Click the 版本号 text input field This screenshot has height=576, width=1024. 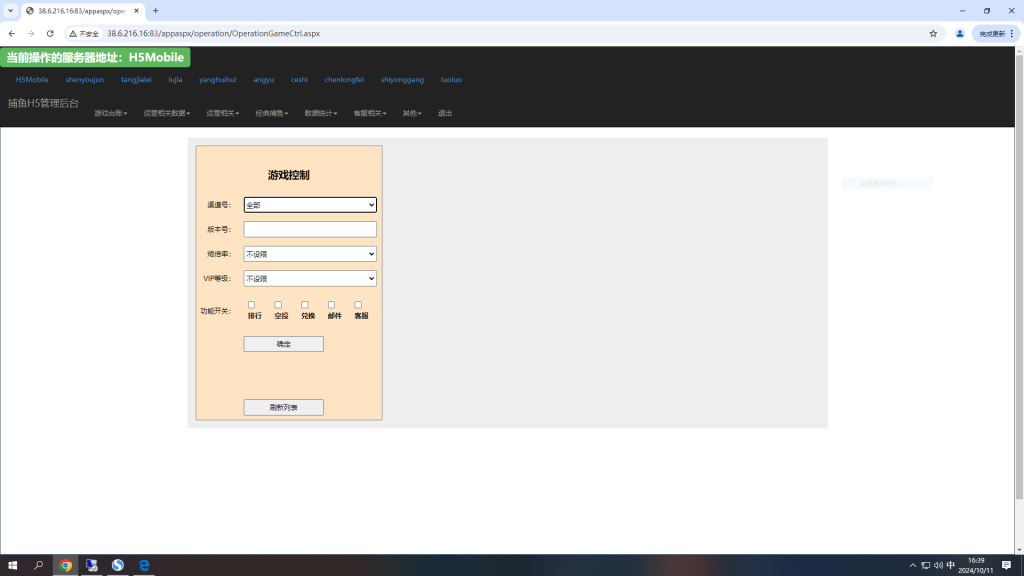coord(310,229)
